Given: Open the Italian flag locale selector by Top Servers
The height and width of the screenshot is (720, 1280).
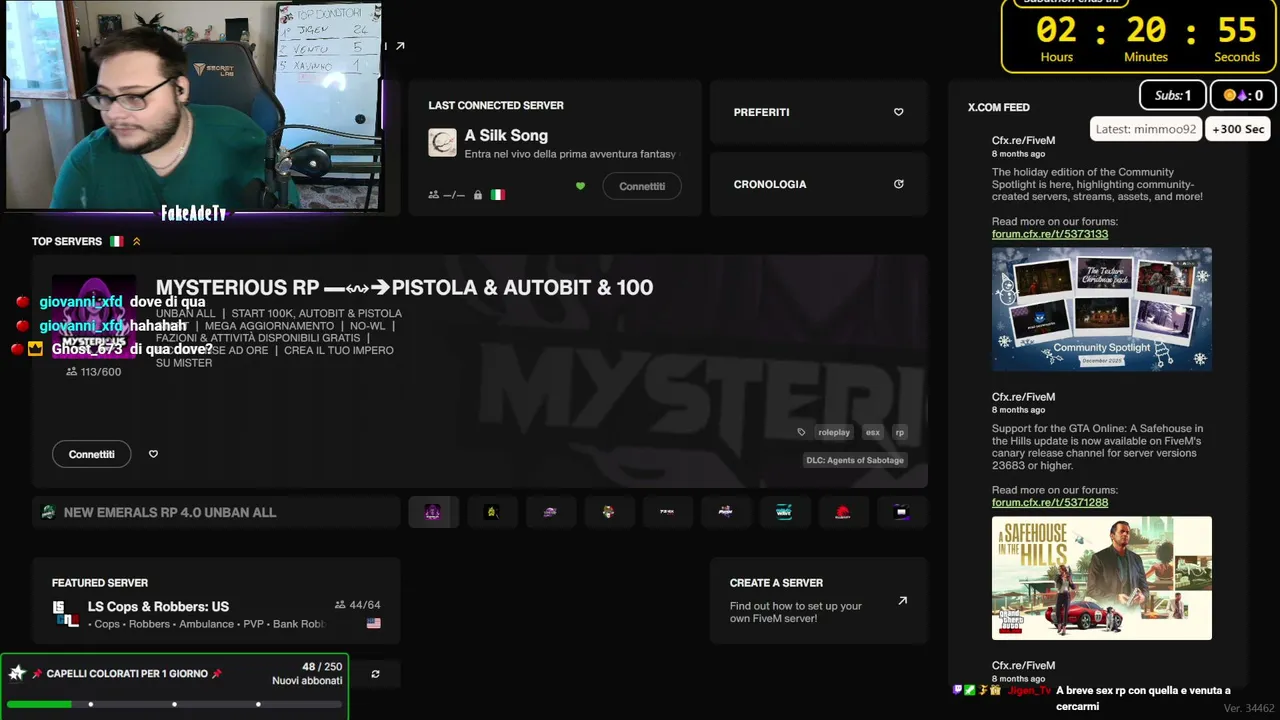Looking at the screenshot, I should pyautogui.click(x=117, y=241).
